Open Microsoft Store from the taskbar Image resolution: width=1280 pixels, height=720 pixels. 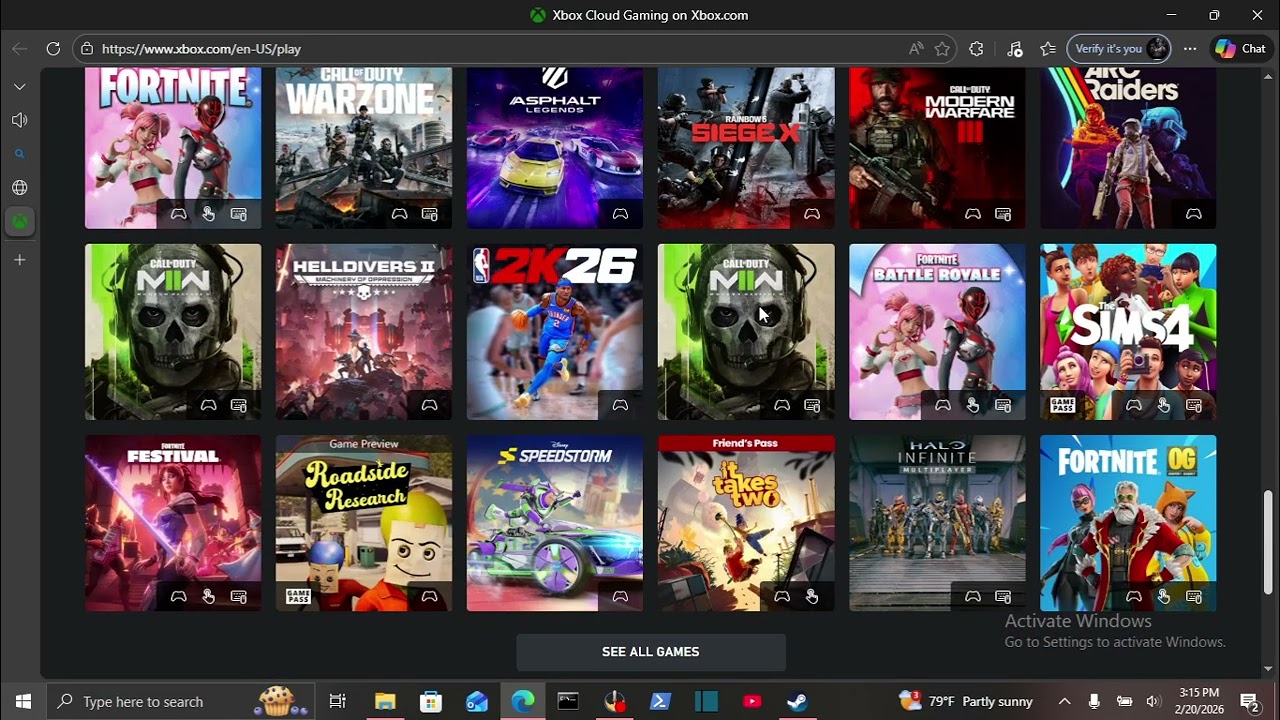pos(431,701)
